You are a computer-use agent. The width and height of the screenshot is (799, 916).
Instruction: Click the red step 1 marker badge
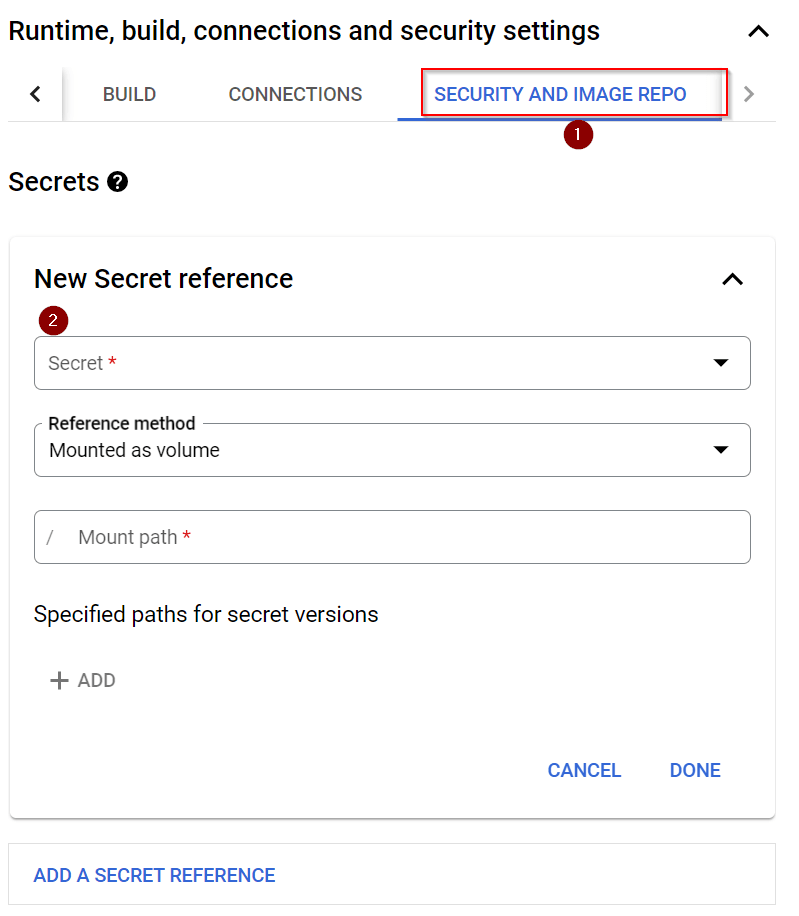point(578,134)
